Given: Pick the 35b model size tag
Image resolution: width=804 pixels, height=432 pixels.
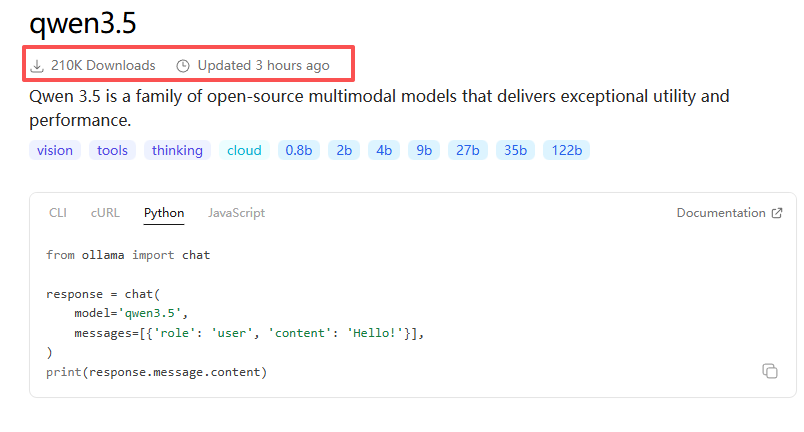Looking at the screenshot, I should pyautogui.click(x=515, y=150).
